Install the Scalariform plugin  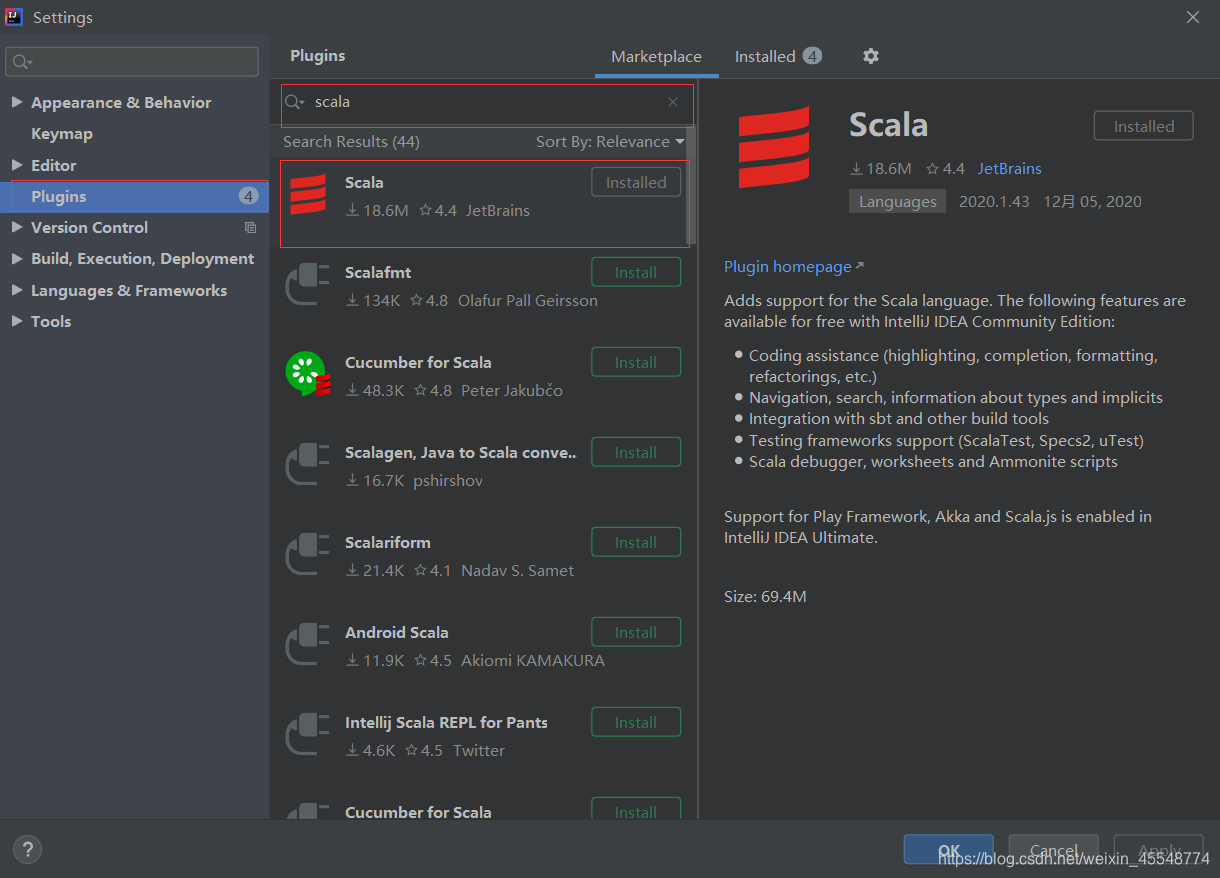click(636, 542)
